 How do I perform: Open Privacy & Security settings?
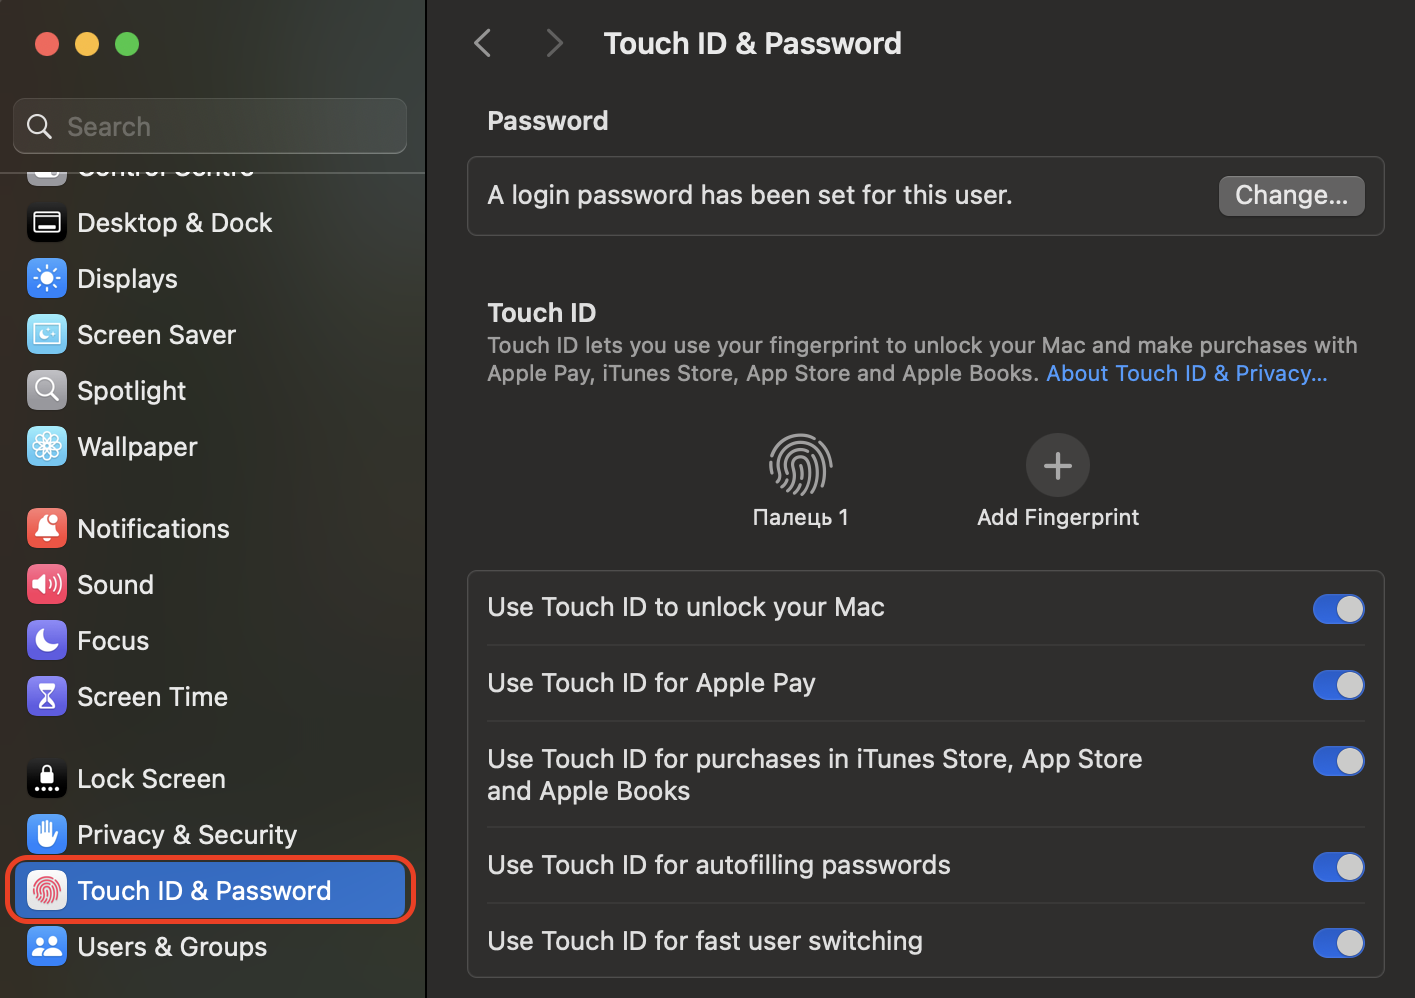coord(187,834)
